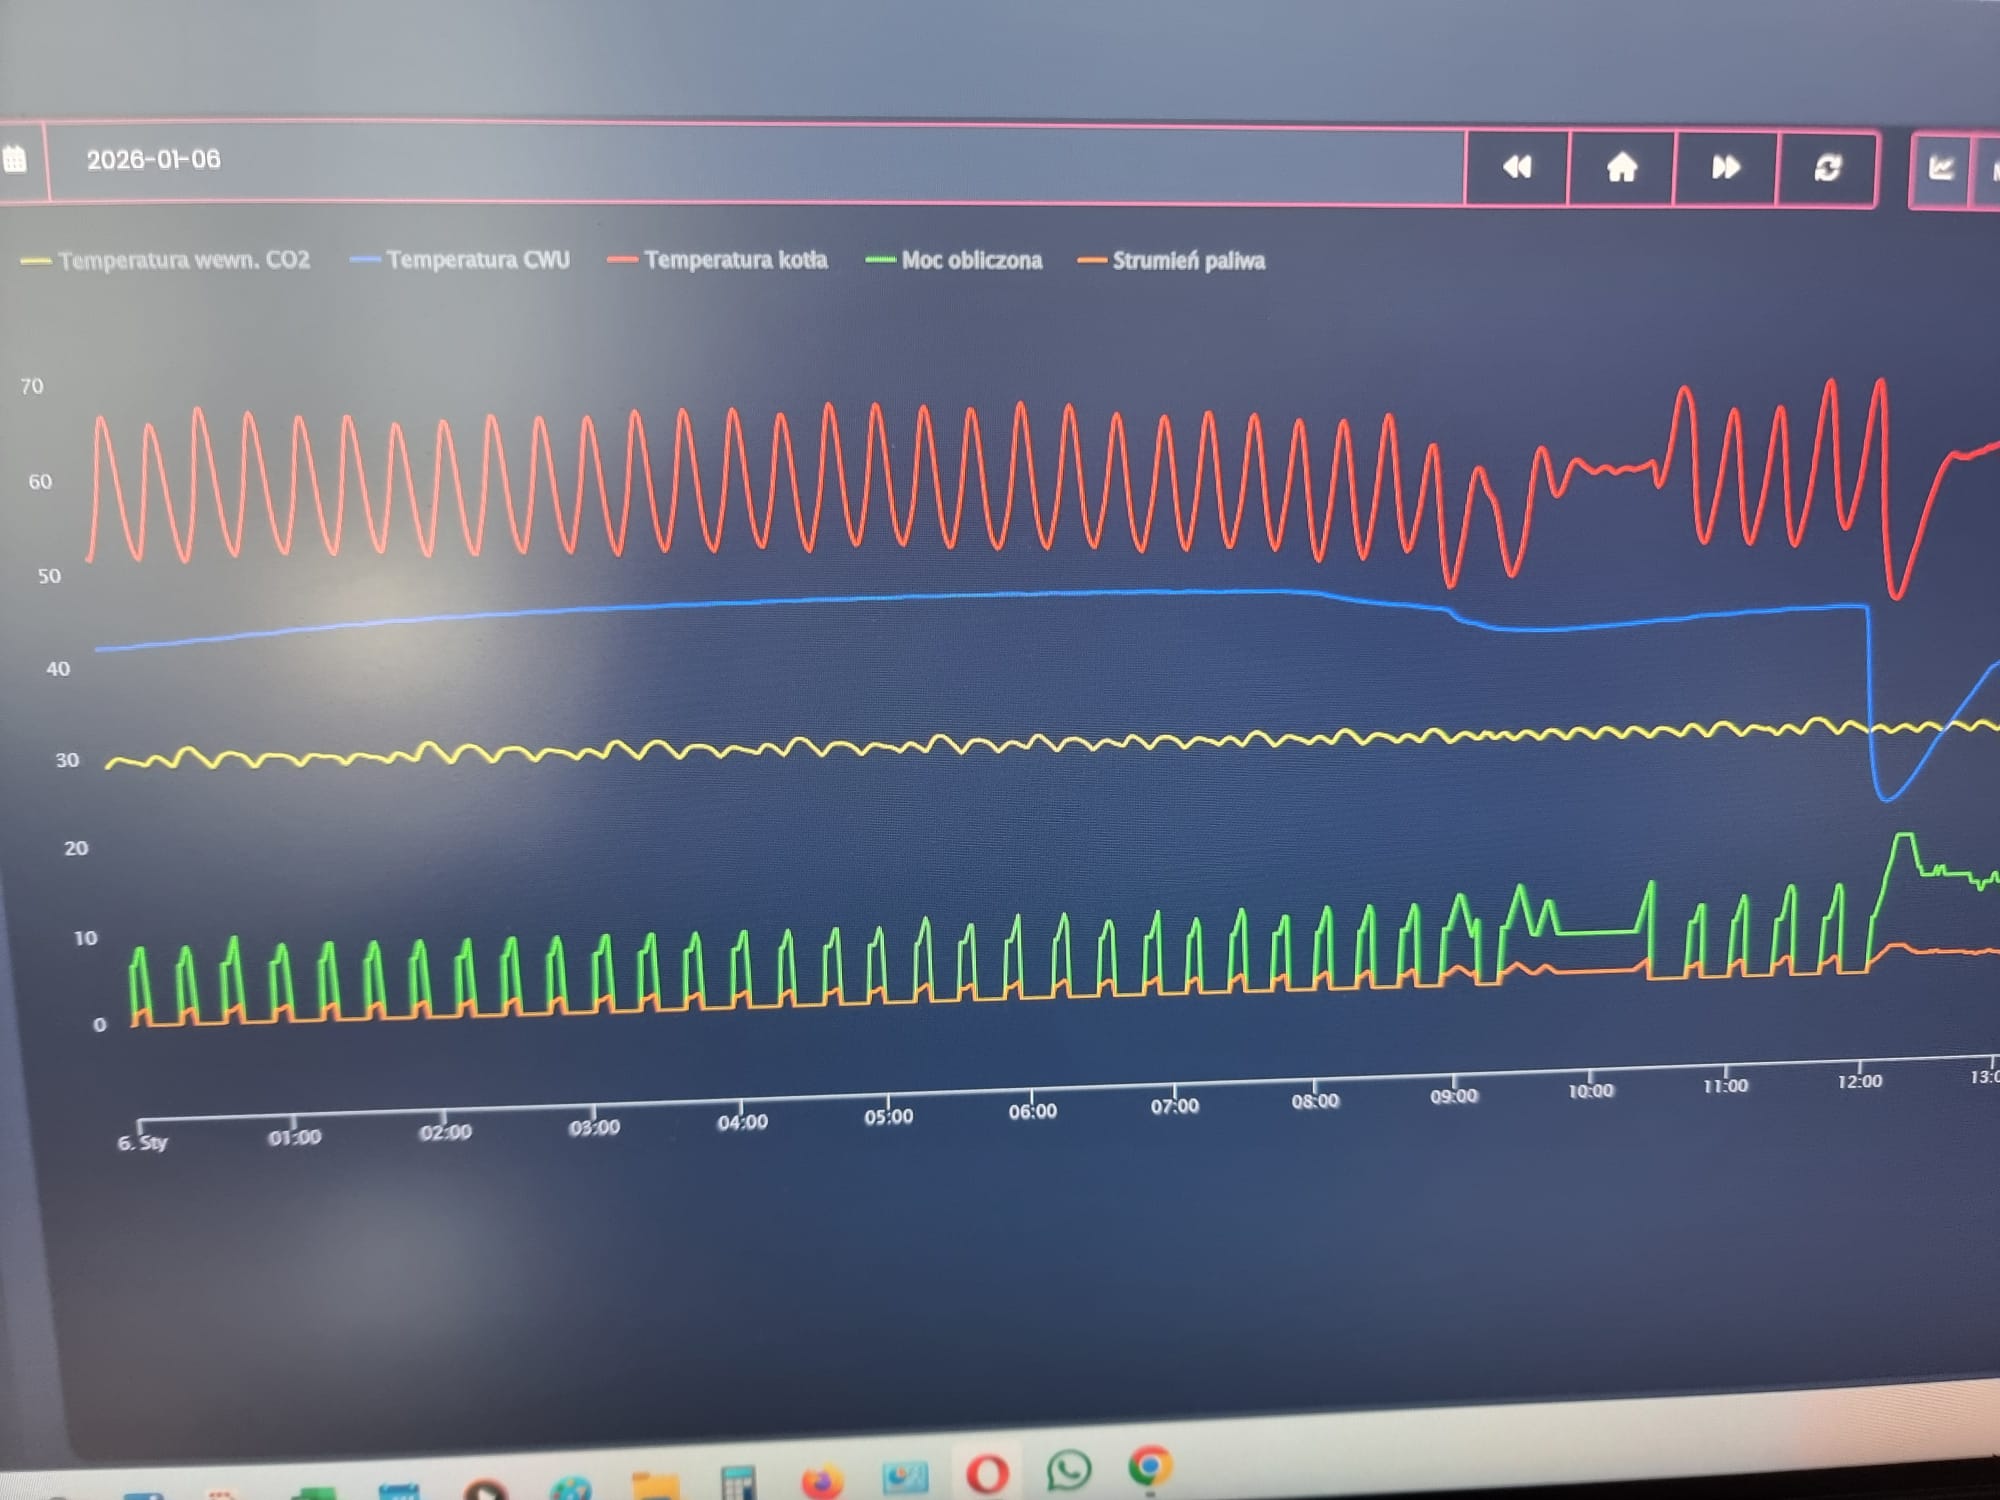Go to previous day with rewind button
The image size is (2000, 1500).
pos(1517,167)
